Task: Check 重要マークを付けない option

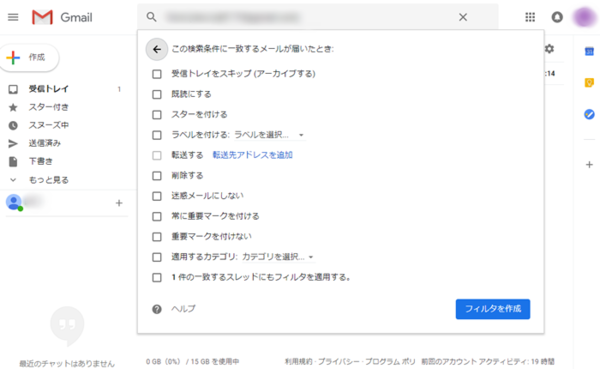Action: pos(157,237)
